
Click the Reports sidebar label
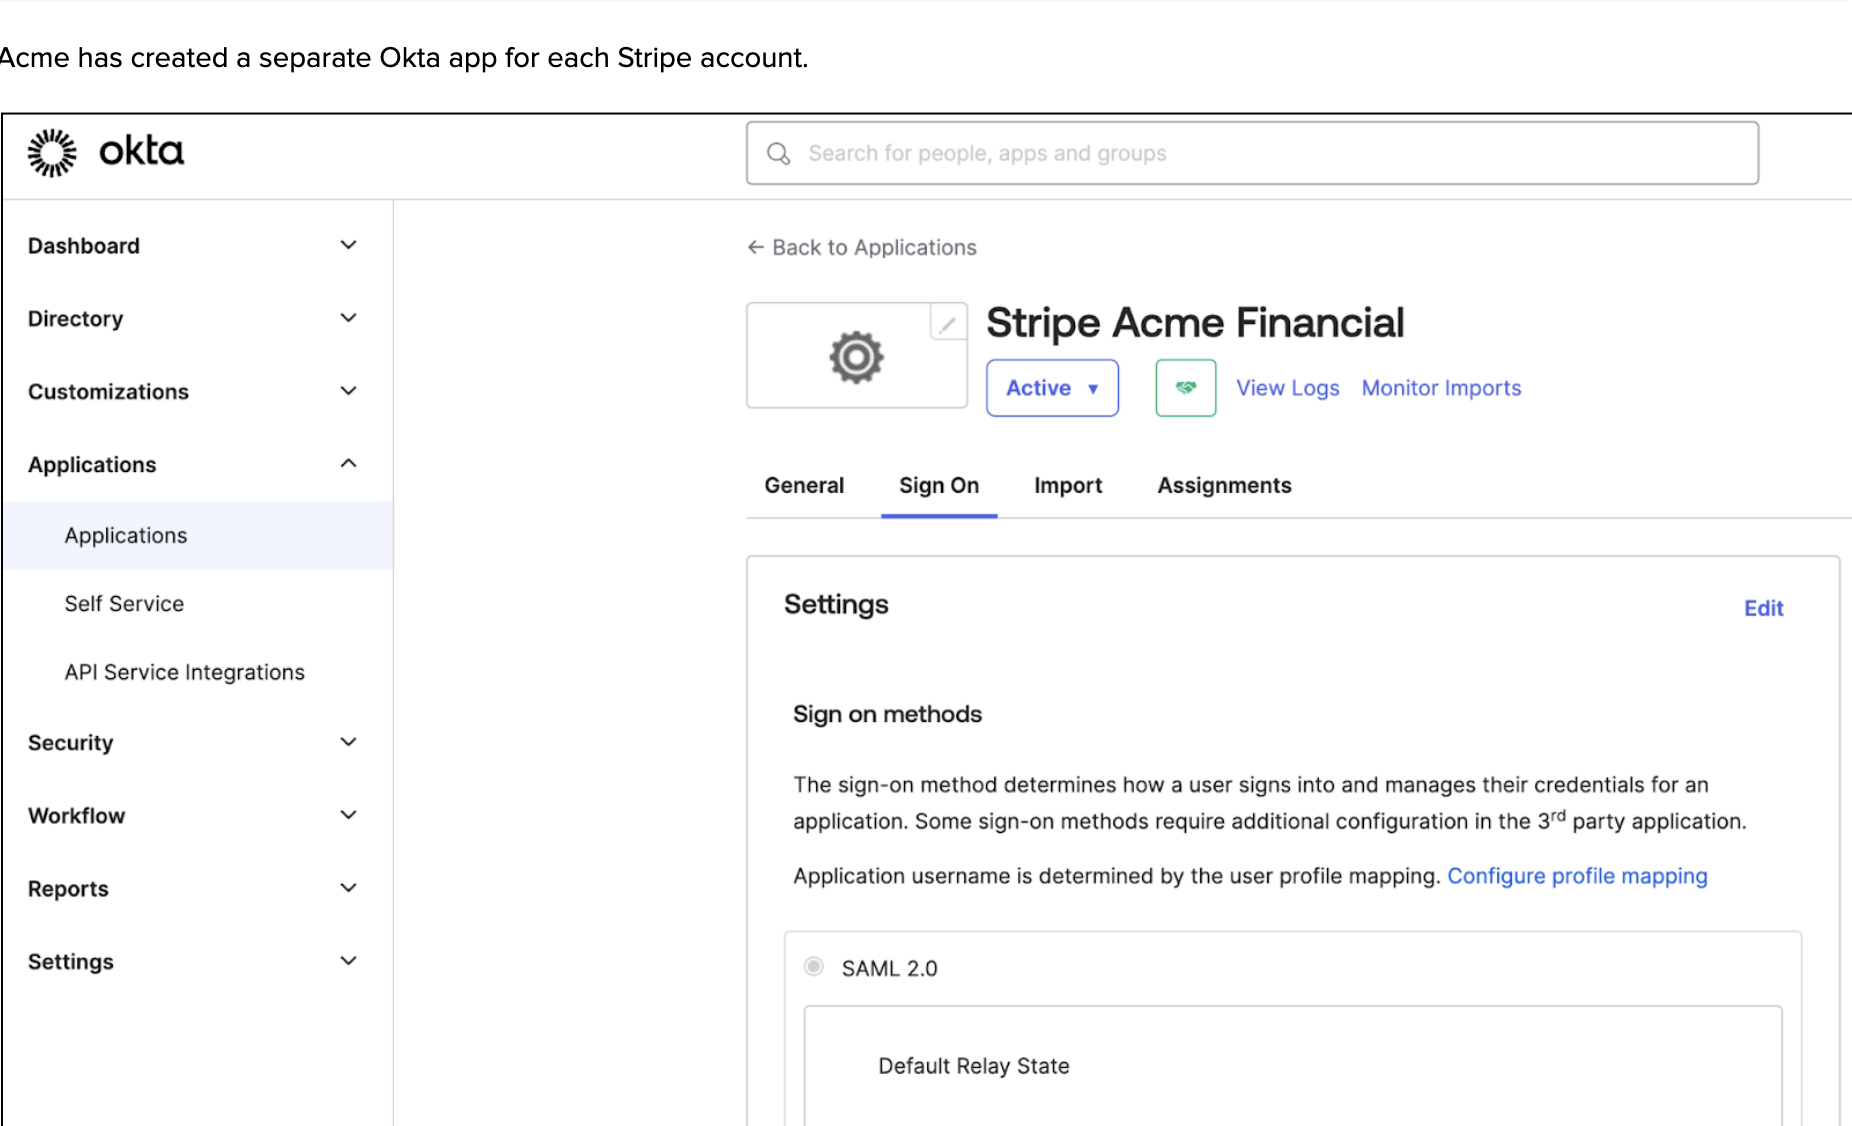pyautogui.click(x=68, y=889)
